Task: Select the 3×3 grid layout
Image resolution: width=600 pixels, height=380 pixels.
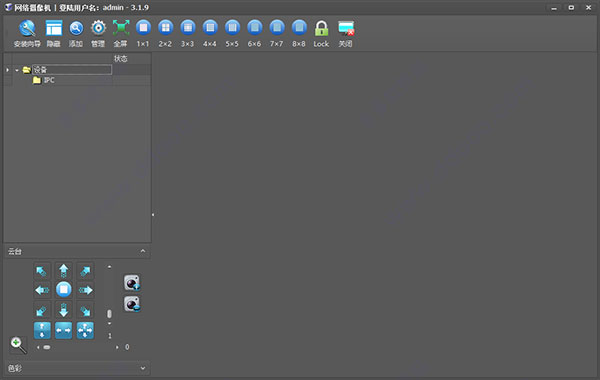Action: pyautogui.click(x=188, y=34)
